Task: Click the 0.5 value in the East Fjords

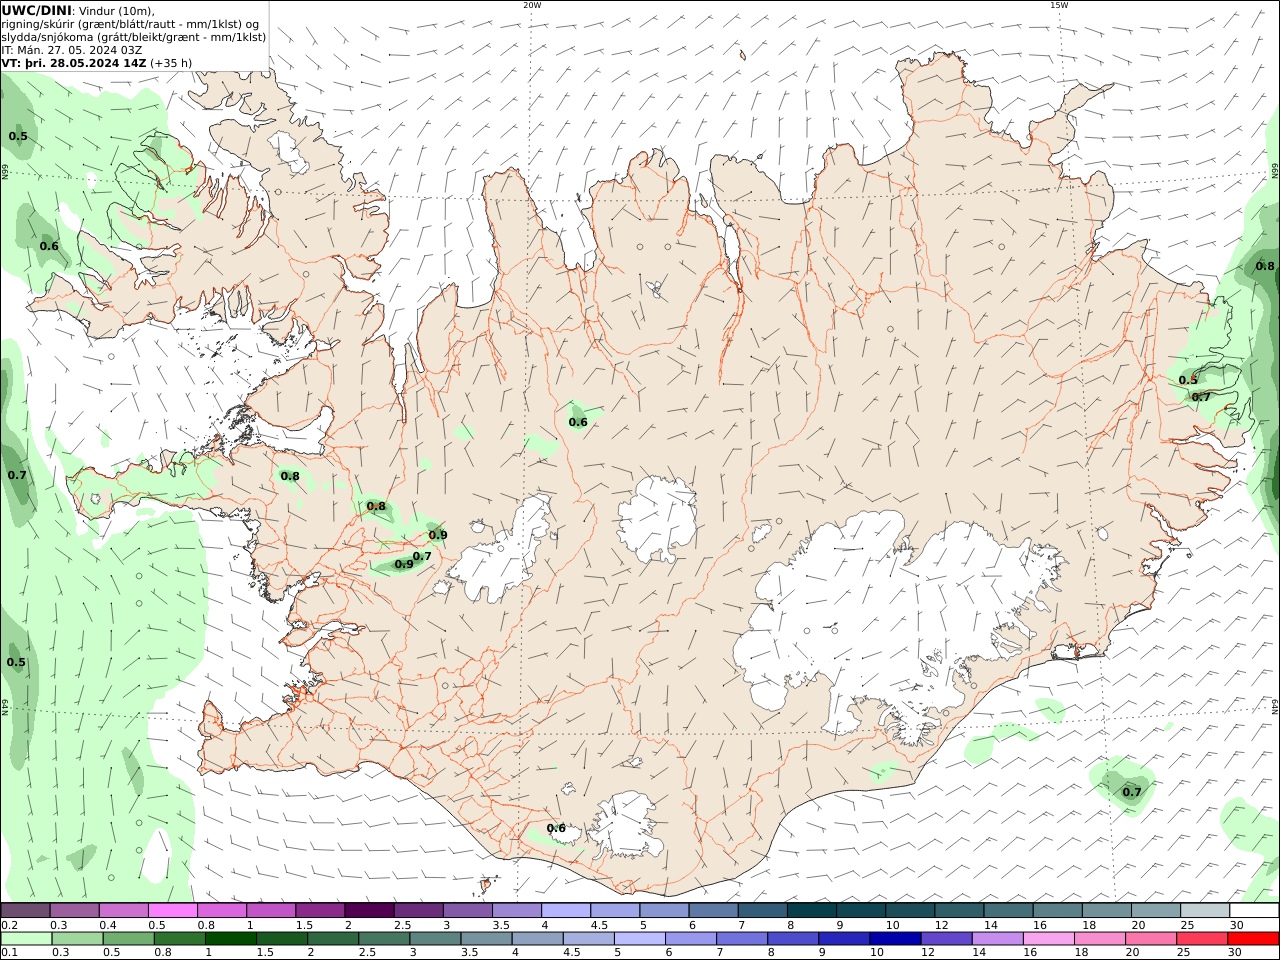Action: pos(1188,380)
